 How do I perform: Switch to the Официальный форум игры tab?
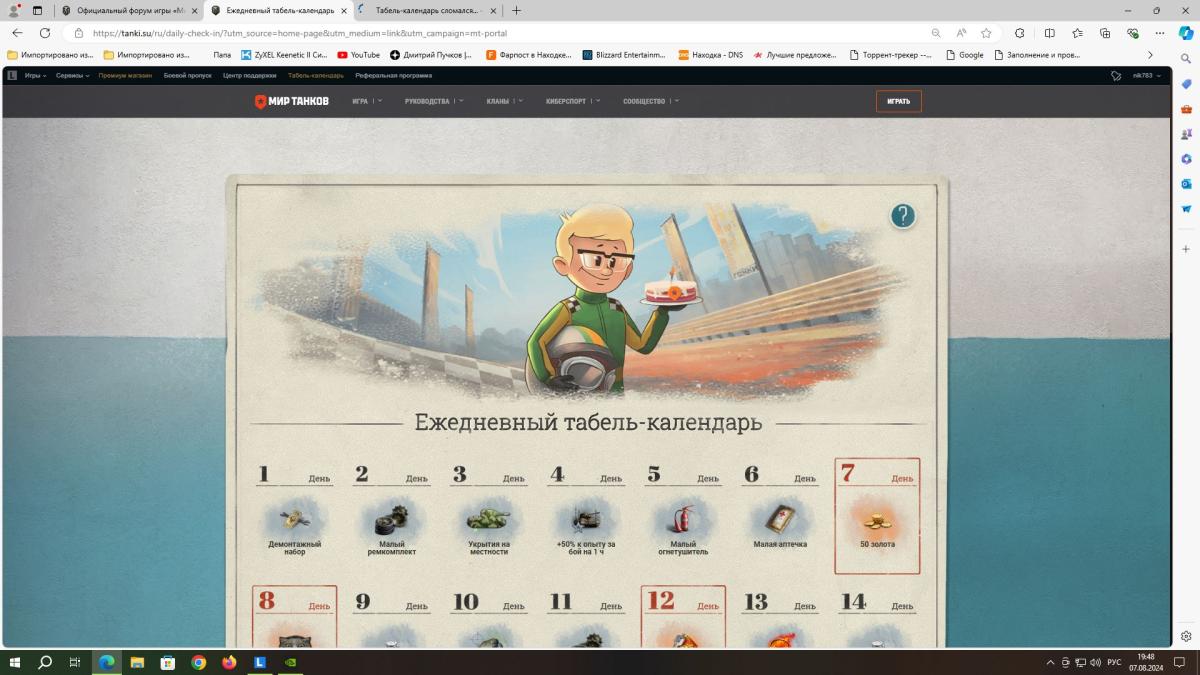point(130,11)
